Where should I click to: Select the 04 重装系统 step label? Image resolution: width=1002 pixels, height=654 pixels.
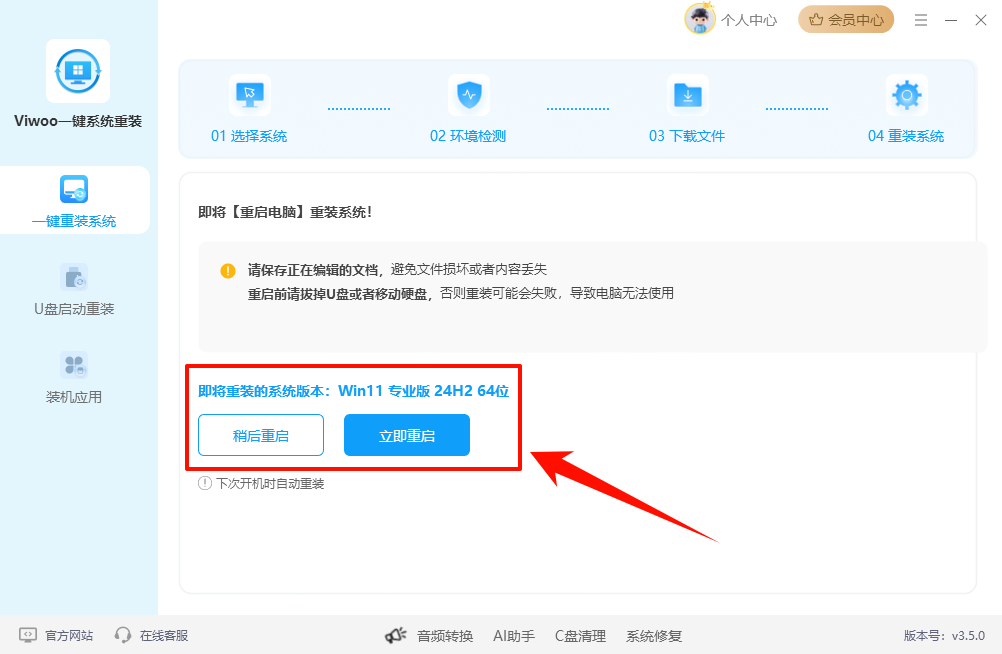coord(906,136)
